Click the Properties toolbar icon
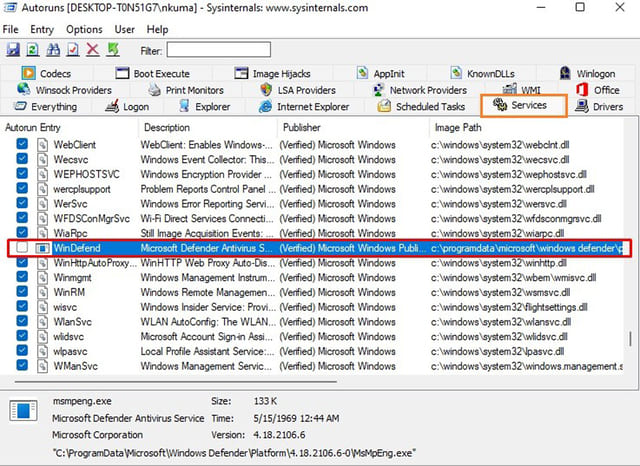 coord(73,50)
